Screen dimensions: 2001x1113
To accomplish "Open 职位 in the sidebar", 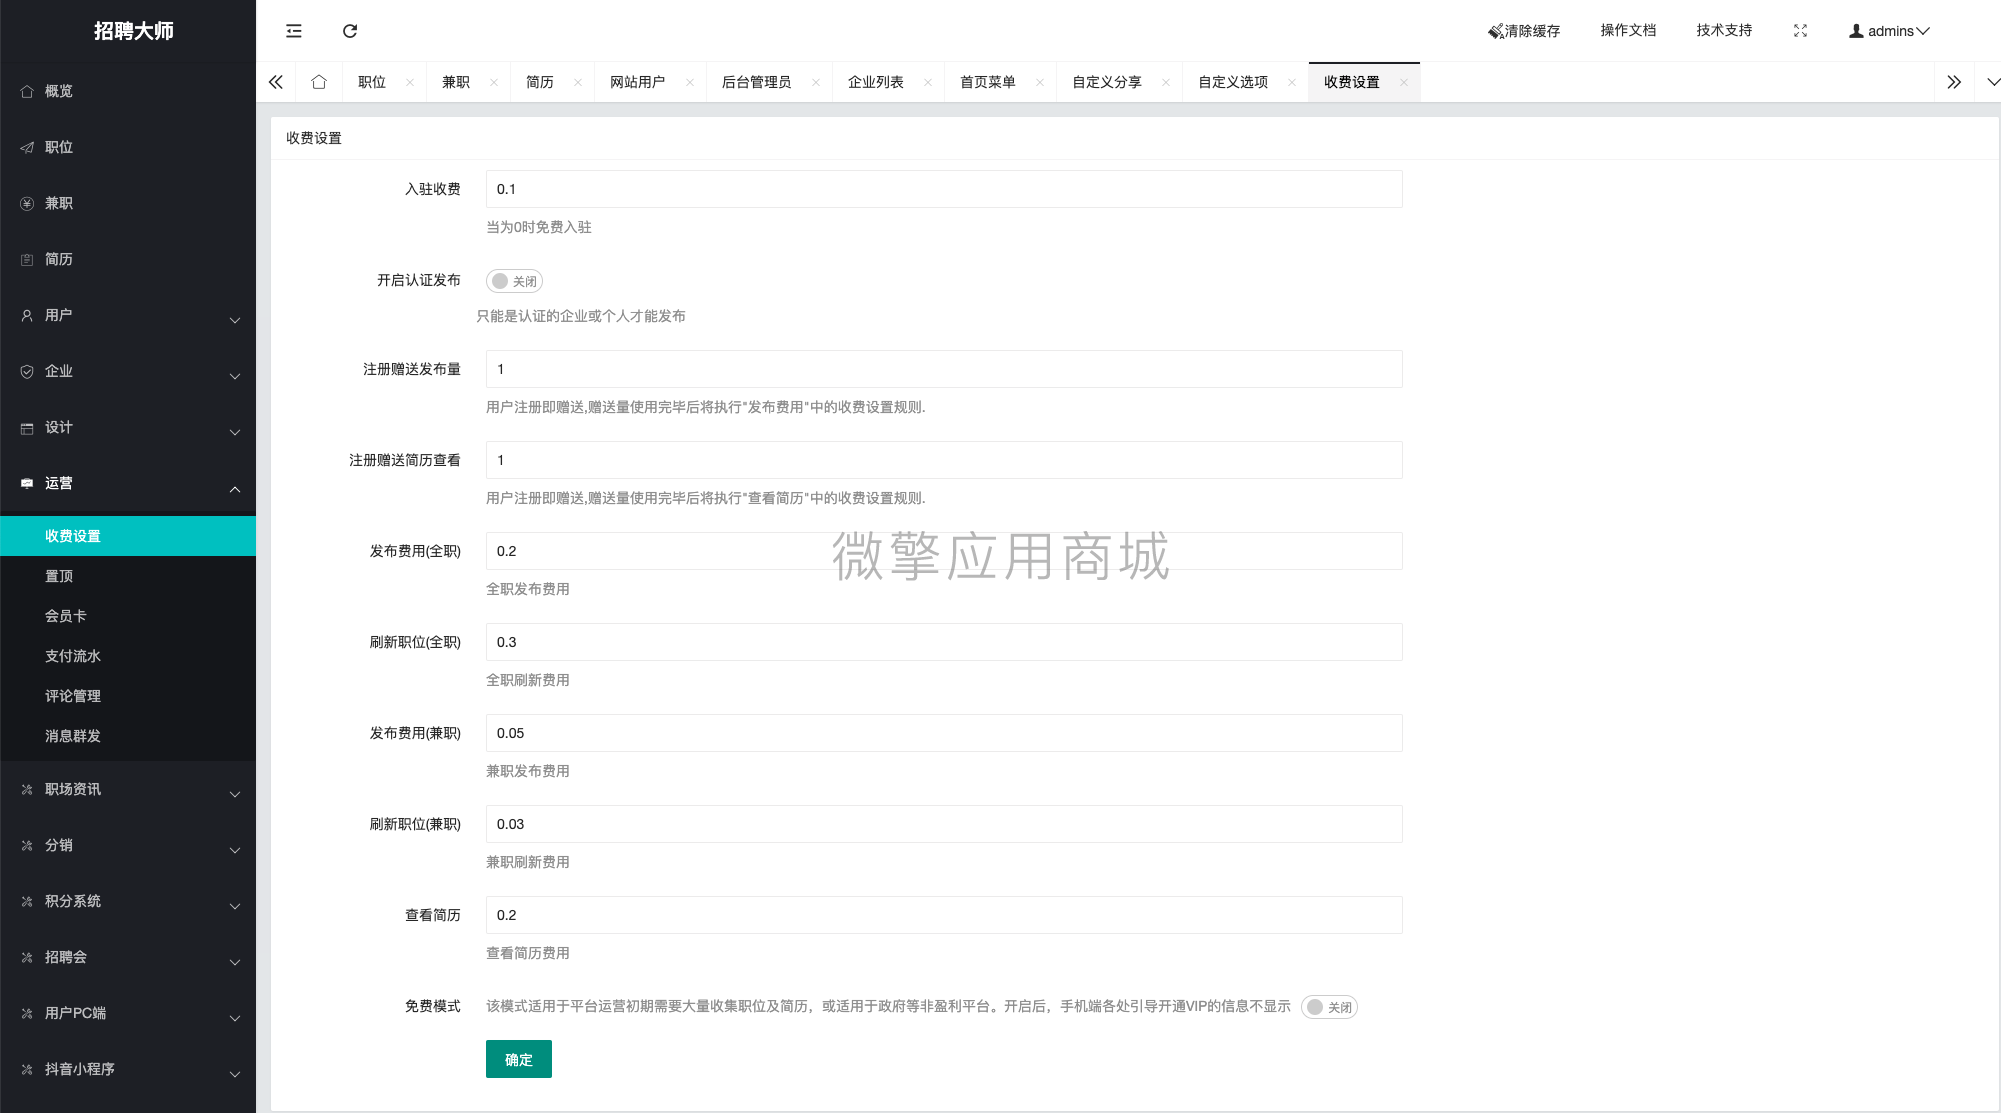I will 128,147.
